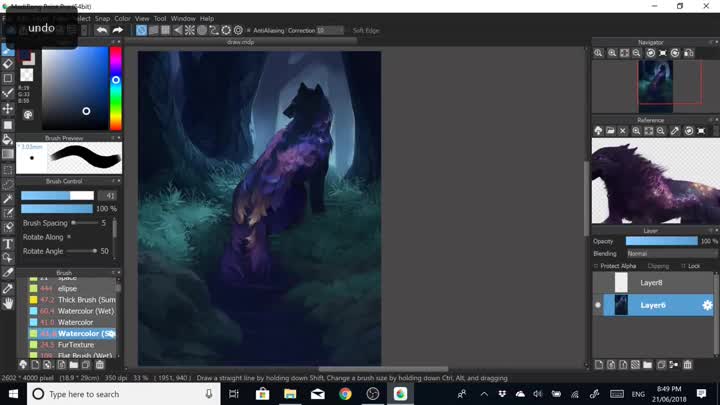Select the Hand pan tool
Screen dimensions: 720x405
click(8, 304)
